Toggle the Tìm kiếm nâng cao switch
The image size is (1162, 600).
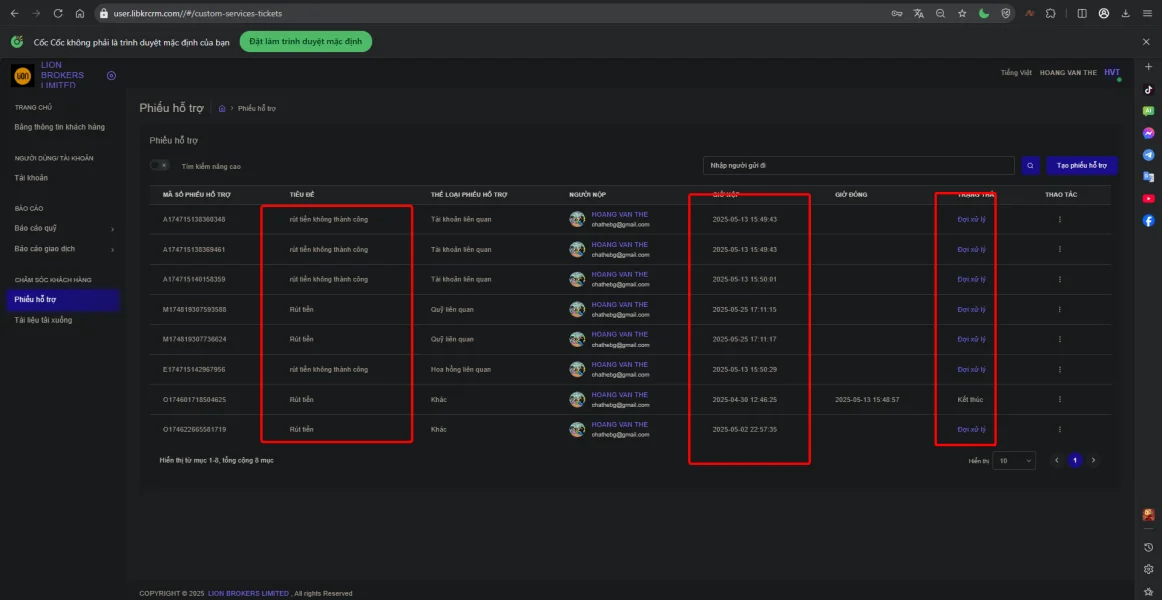[159, 165]
